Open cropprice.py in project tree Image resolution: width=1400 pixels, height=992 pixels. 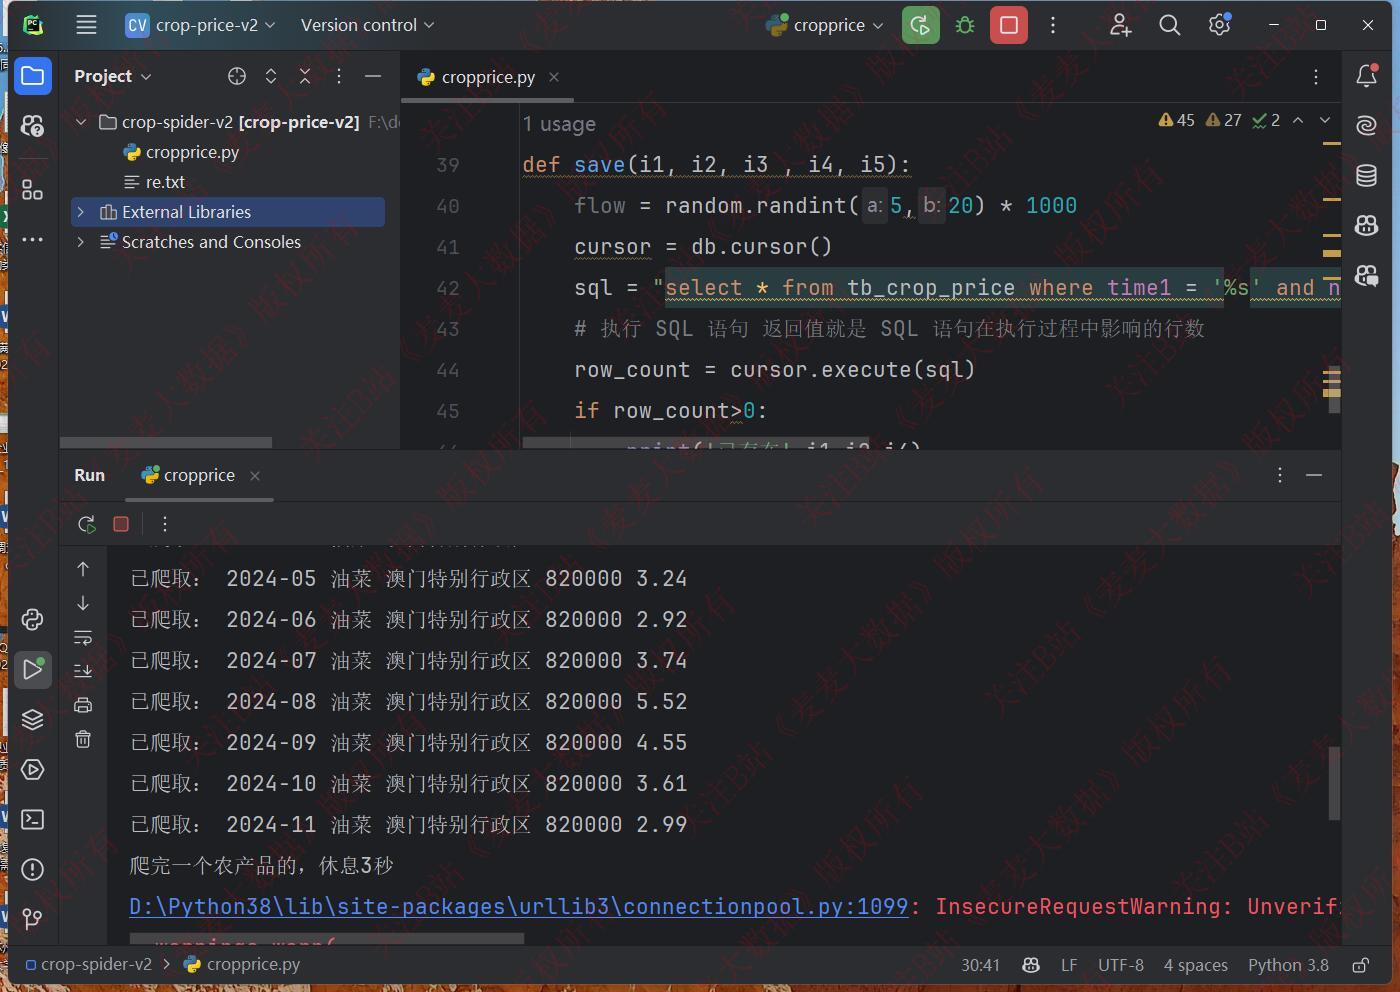pyautogui.click(x=192, y=152)
